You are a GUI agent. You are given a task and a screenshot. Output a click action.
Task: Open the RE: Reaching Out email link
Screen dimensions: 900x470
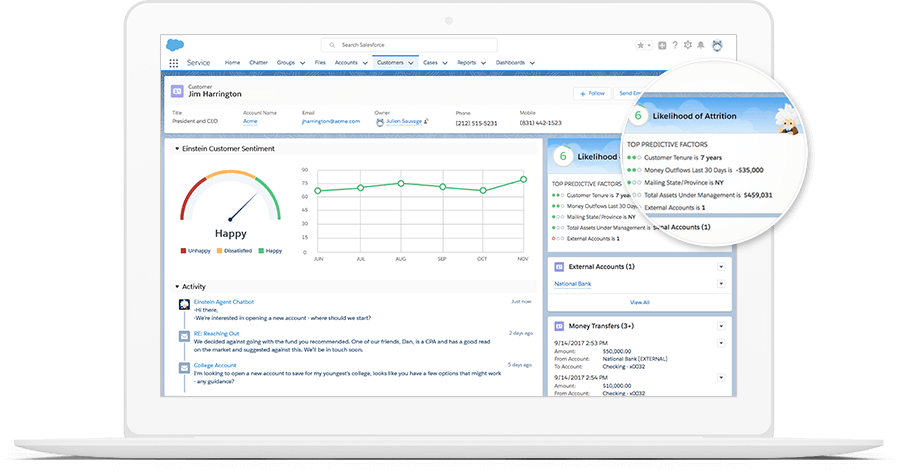(x=216, y=333)
